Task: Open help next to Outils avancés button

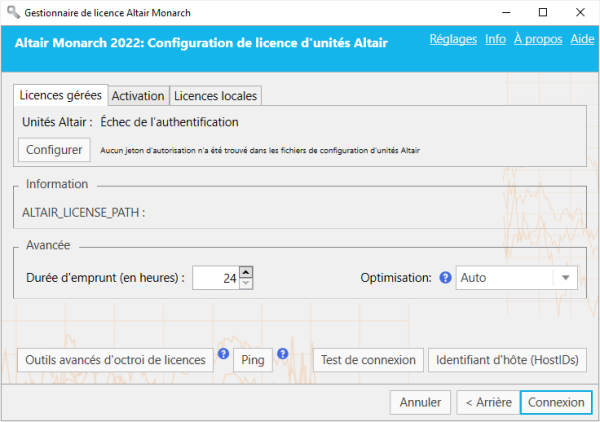Action: pos(223,354)
